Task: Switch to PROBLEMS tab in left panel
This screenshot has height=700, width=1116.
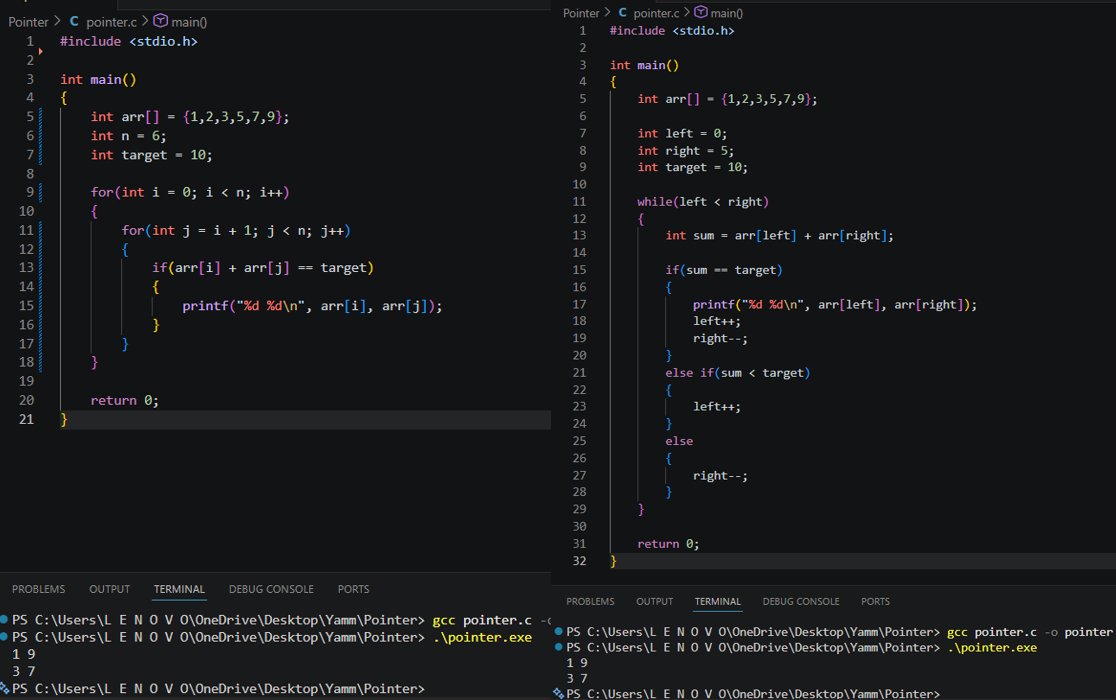Action: click(38, 589)
